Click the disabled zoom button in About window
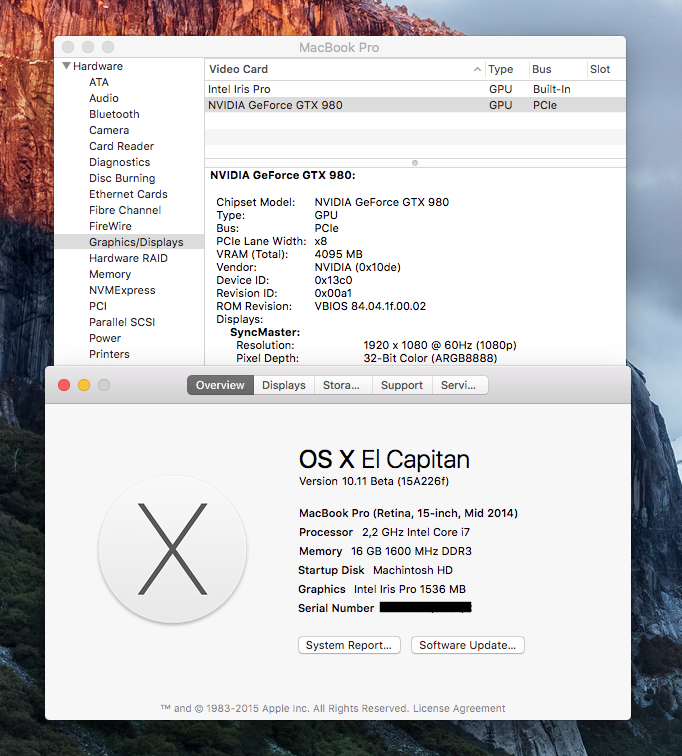Screen dimensions: 682x756 pyautogui.click(x=104, y=385)
